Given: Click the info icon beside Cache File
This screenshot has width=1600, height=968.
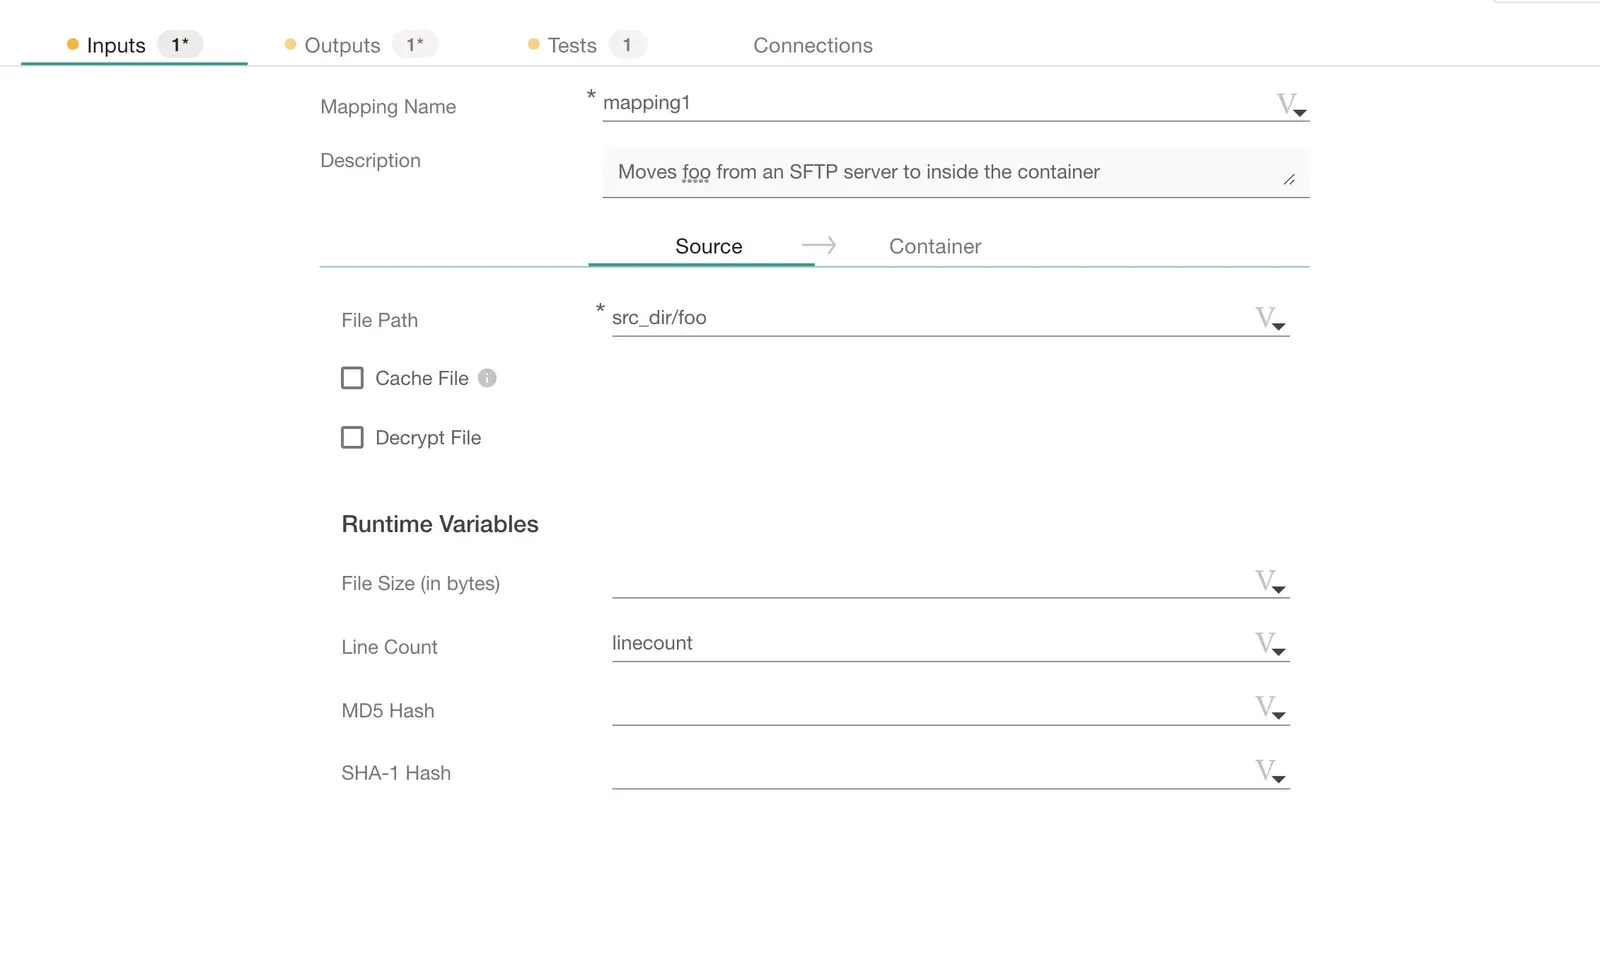Looking at the screenshot, I should click(487, 378).
